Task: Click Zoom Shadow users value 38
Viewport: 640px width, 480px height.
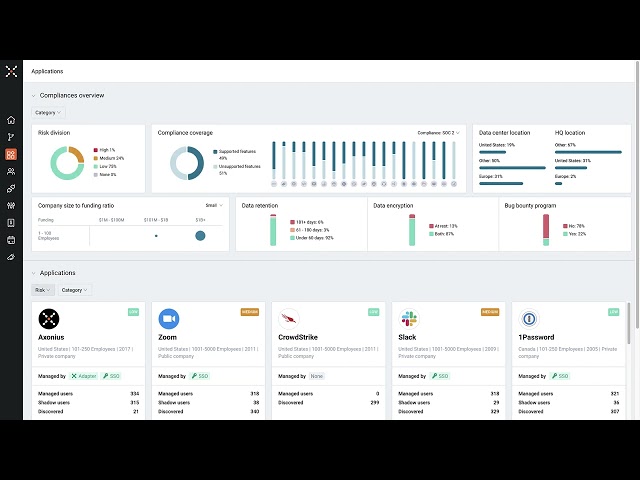Action: click(256, 403)
